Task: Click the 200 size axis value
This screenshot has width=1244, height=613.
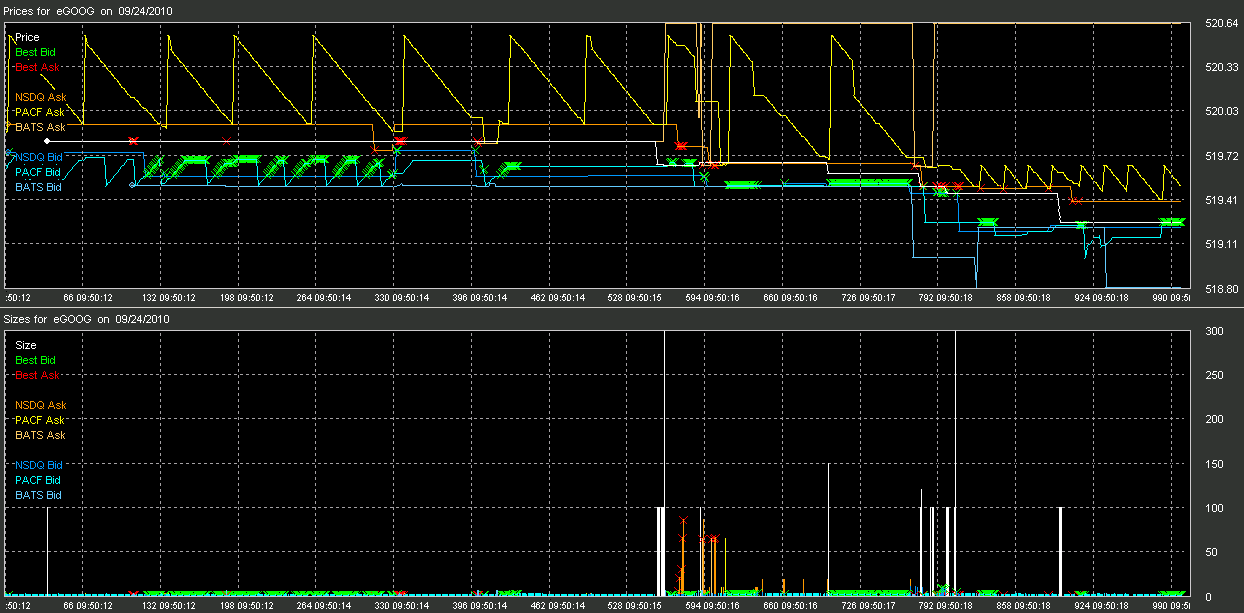Action: pos(1215,420)
